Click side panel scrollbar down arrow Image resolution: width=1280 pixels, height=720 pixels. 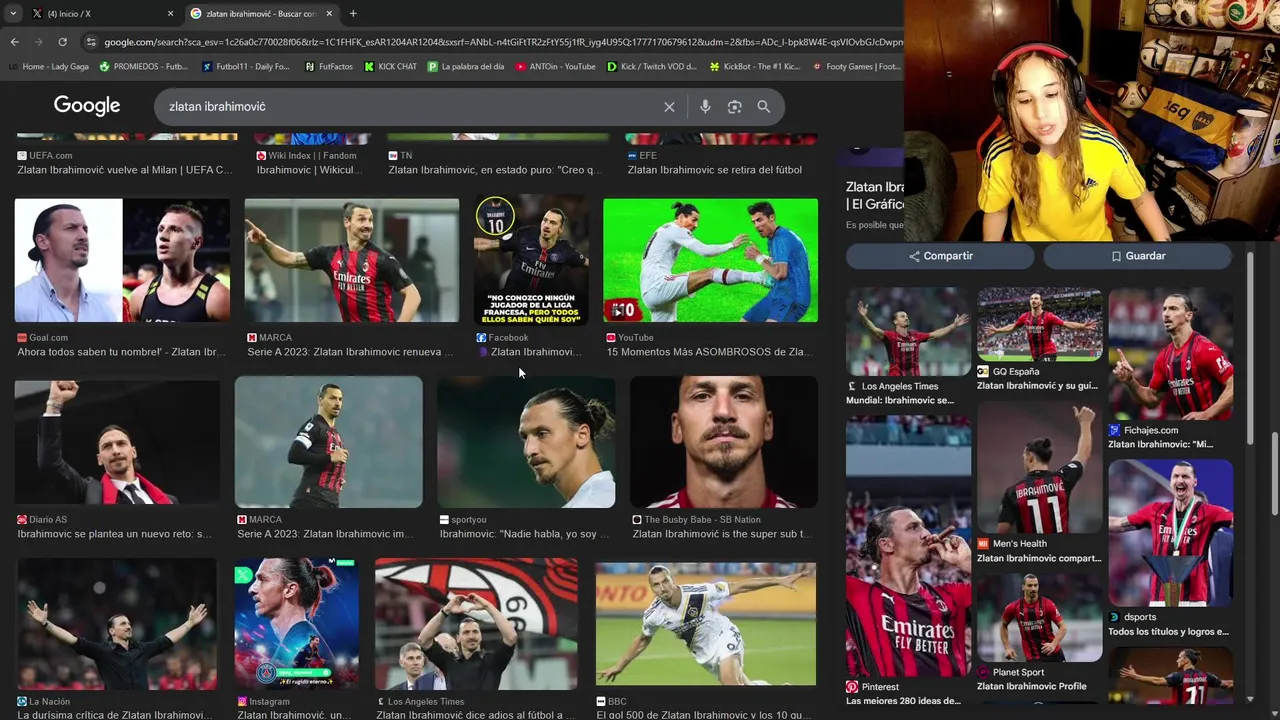(x=1251, y=699)
